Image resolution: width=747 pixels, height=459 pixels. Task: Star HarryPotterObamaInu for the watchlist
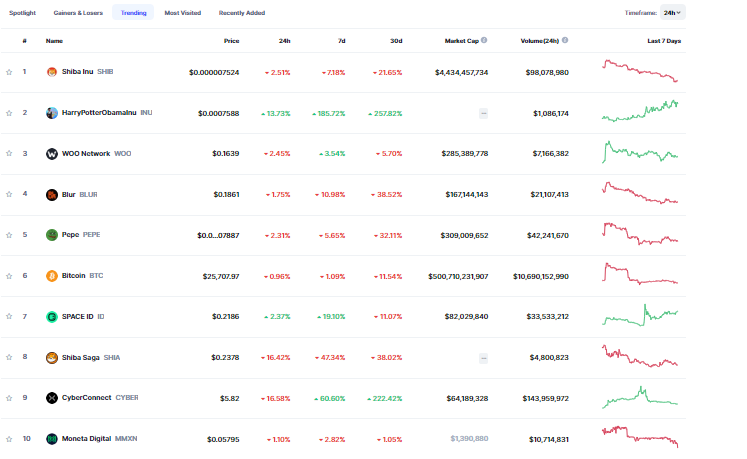pos(9,113)
